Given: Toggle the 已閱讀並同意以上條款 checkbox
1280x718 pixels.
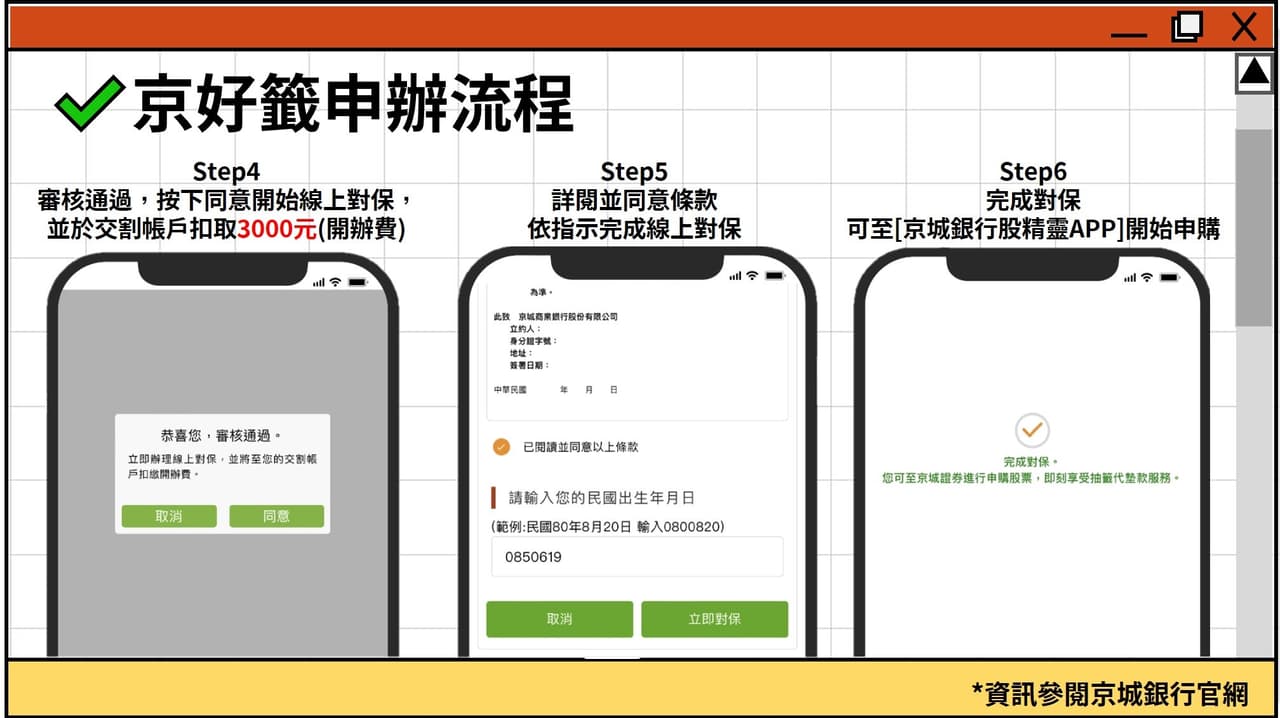Looking at the screenshot, I should 501,446.
